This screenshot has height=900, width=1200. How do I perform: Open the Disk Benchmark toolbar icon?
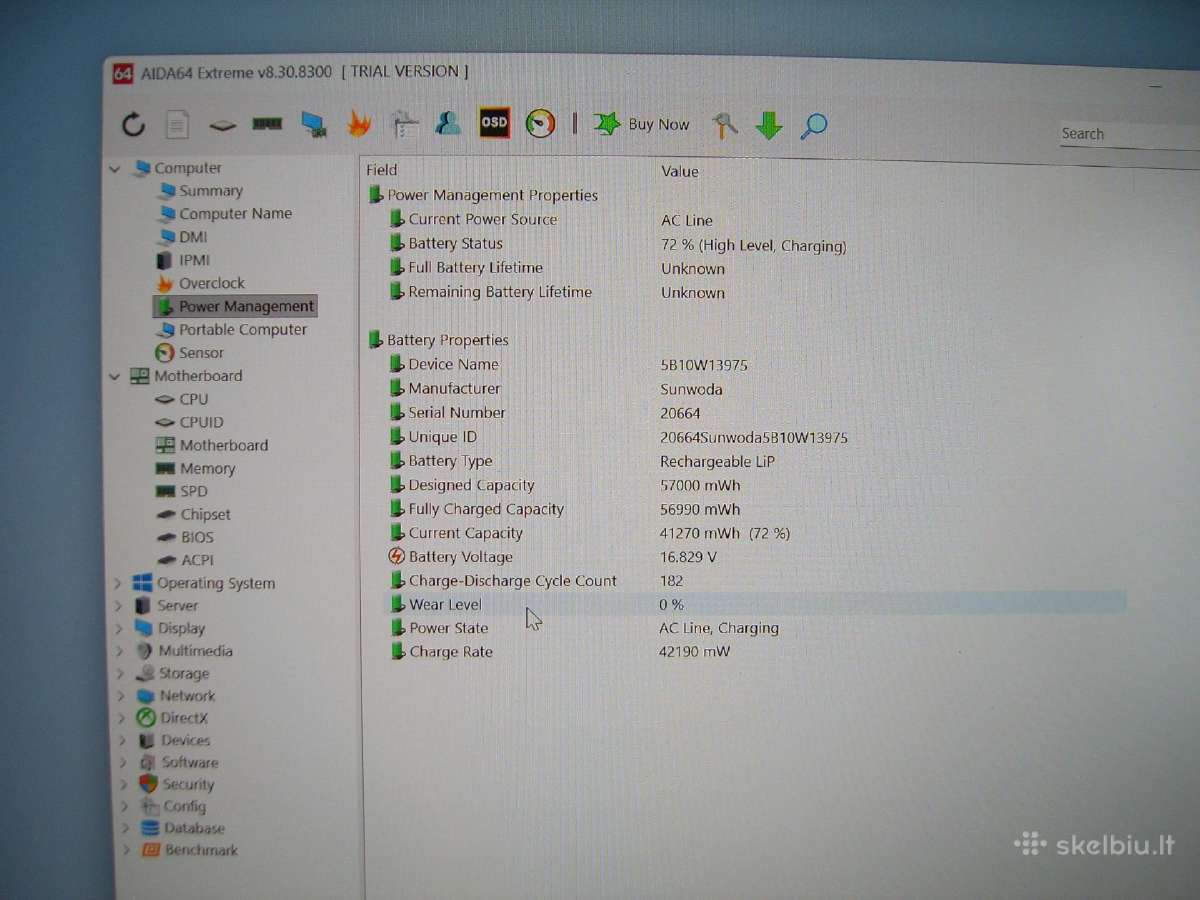[x=222, y=126]
